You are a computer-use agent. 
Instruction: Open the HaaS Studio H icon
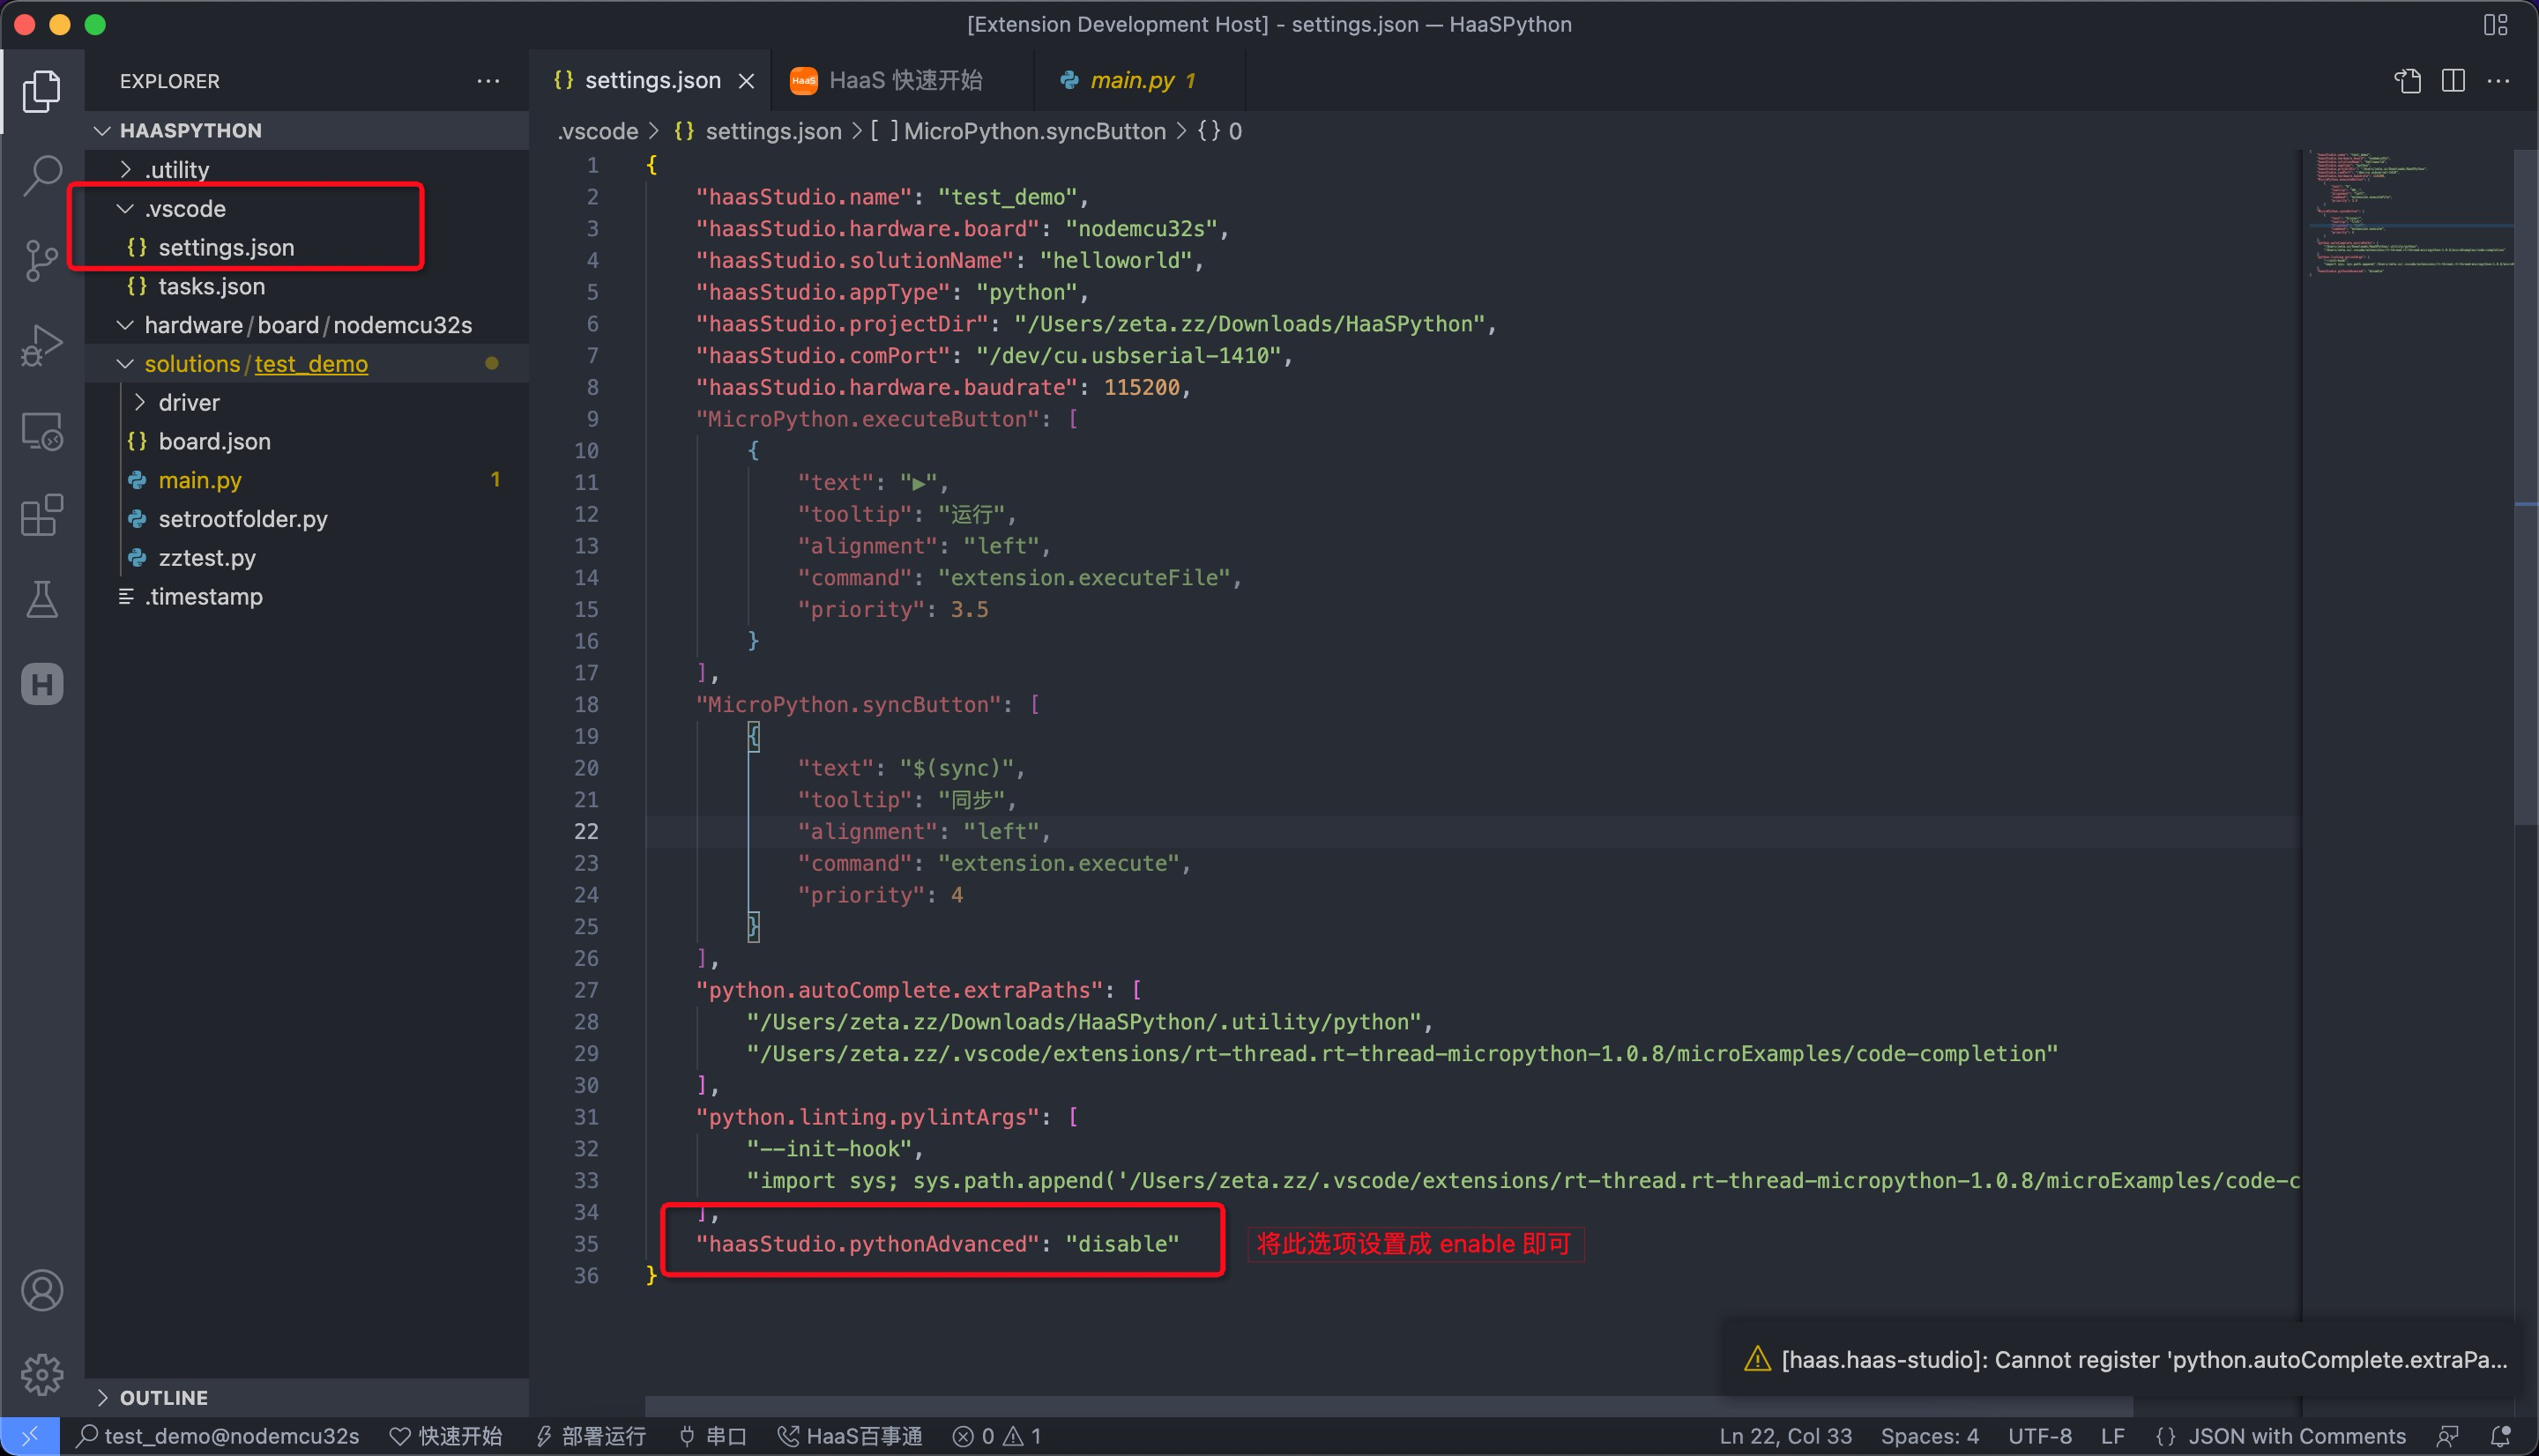42,684
